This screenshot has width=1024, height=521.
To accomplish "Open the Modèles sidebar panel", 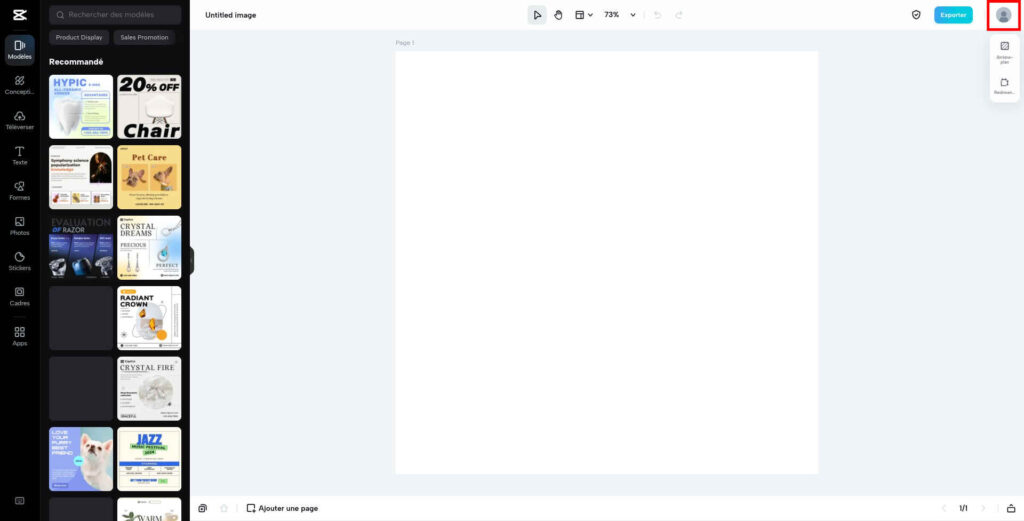I will click(x=20, y=50).
